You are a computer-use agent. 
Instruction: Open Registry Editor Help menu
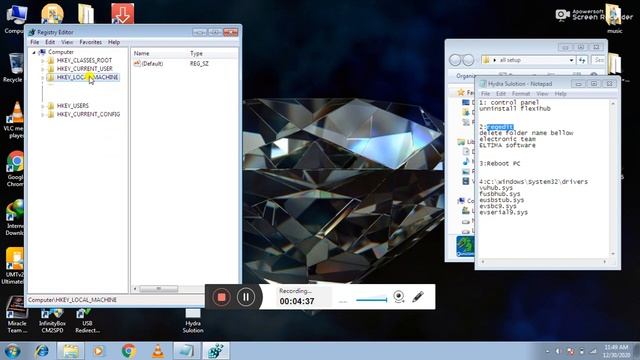click(x=114, y=42)
